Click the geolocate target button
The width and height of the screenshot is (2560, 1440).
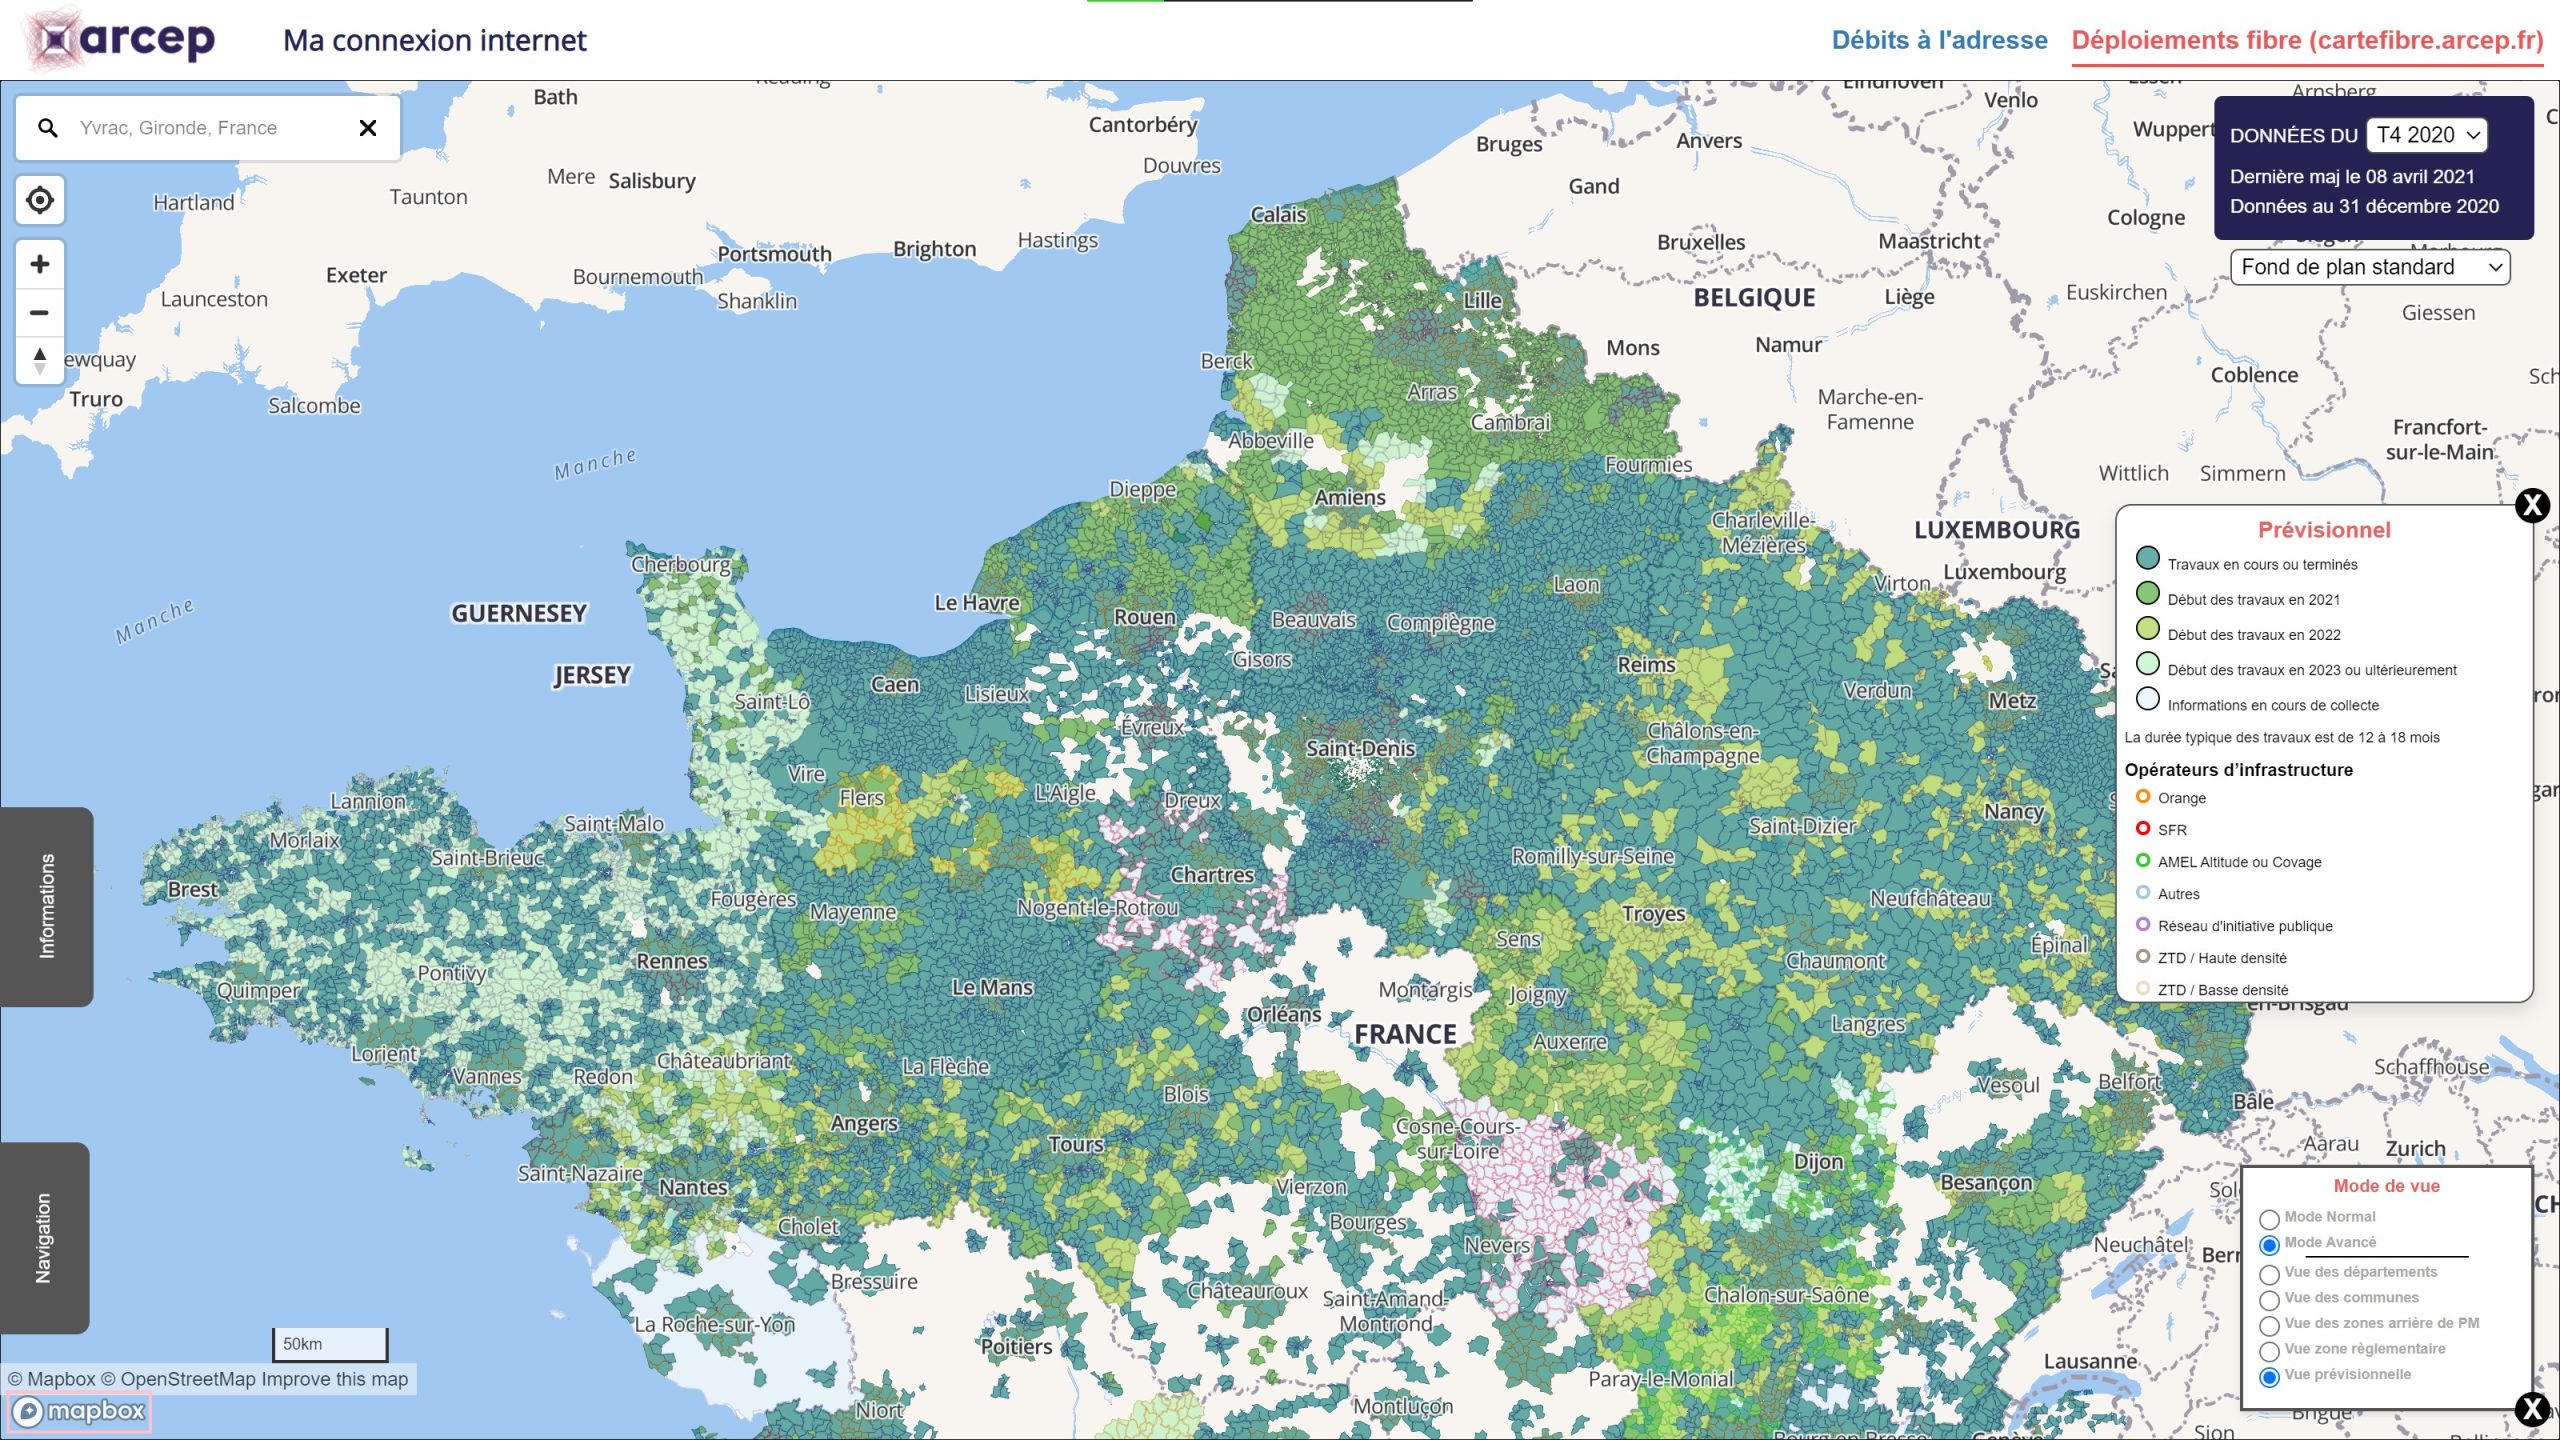tap(40, 200)
